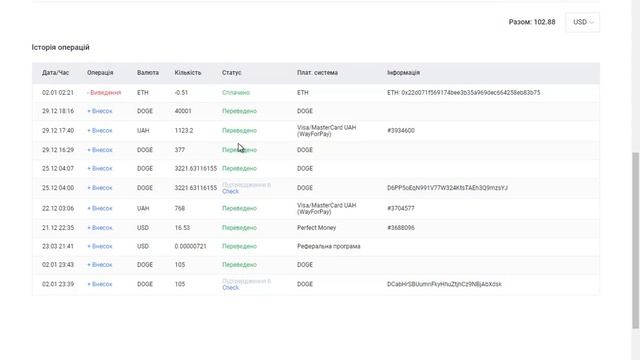The height and width of the screenshot is (360, 640).
Task: Click the 'Операція' column header
Action: coord(100,73)
